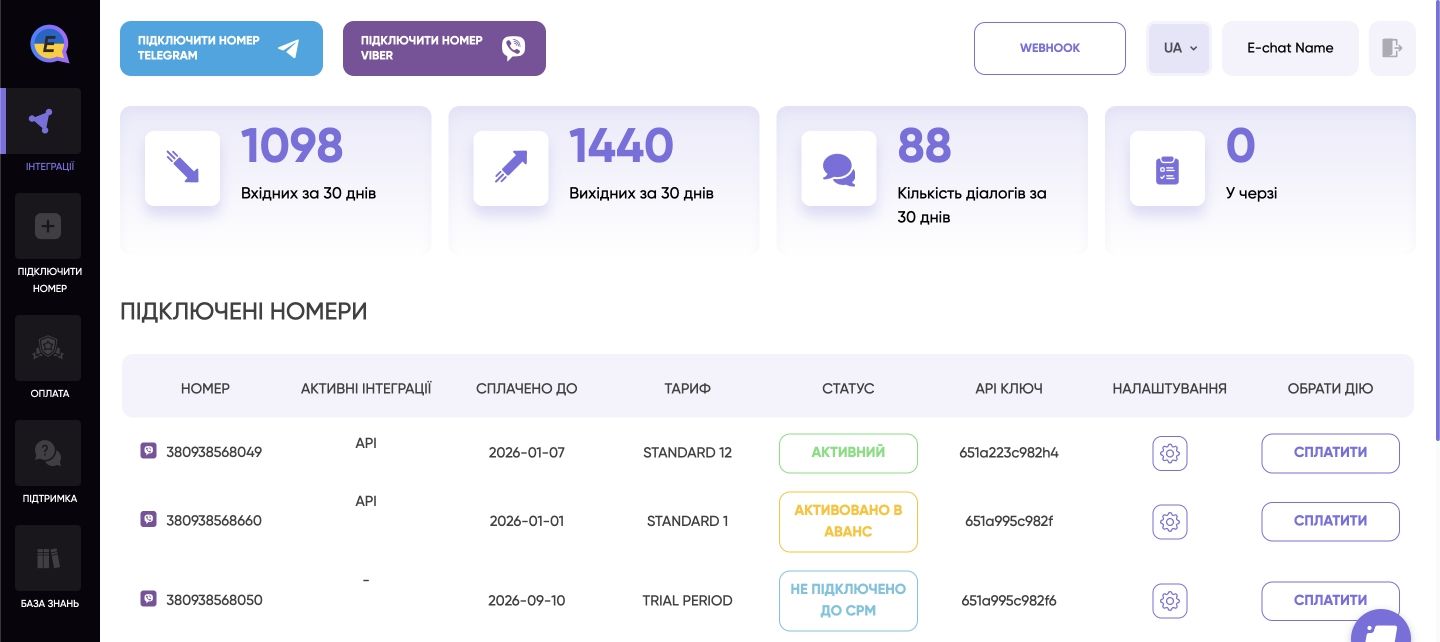1440x642 pixels.
Task: Click the Активний status badge
Action: (848, 453)
